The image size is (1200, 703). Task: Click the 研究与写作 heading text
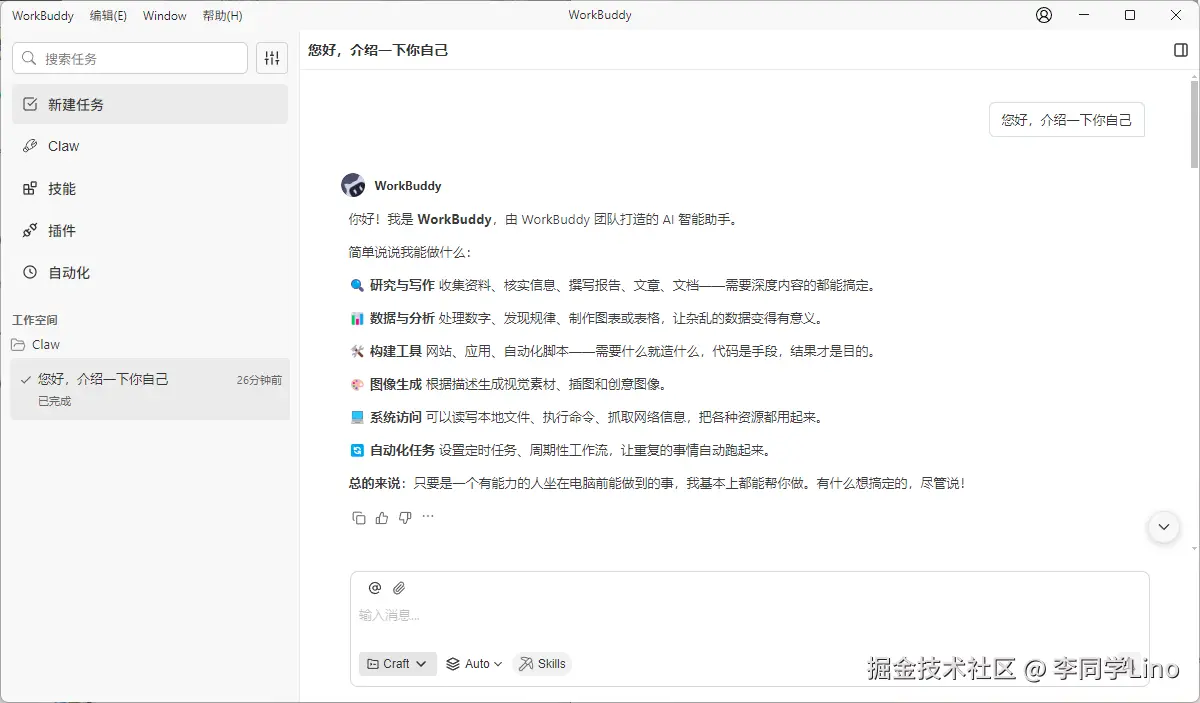coord(402,285)
